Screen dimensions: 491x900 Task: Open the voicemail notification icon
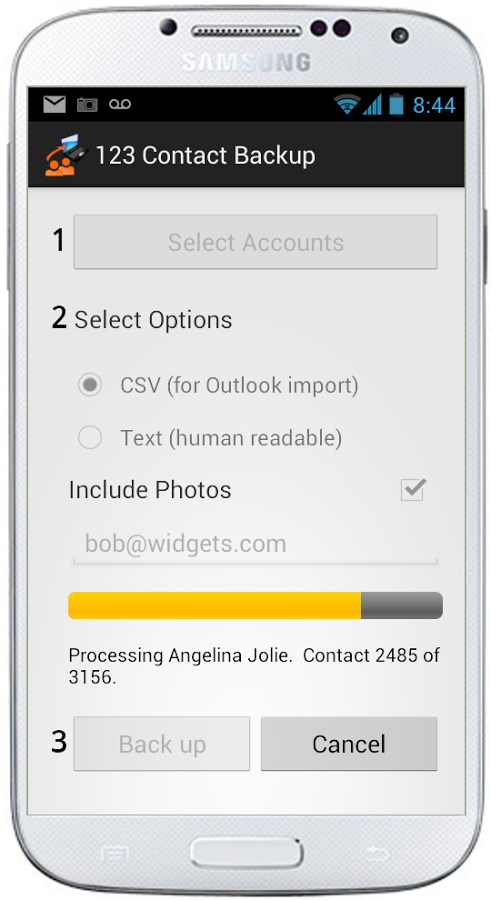point(120,104)
